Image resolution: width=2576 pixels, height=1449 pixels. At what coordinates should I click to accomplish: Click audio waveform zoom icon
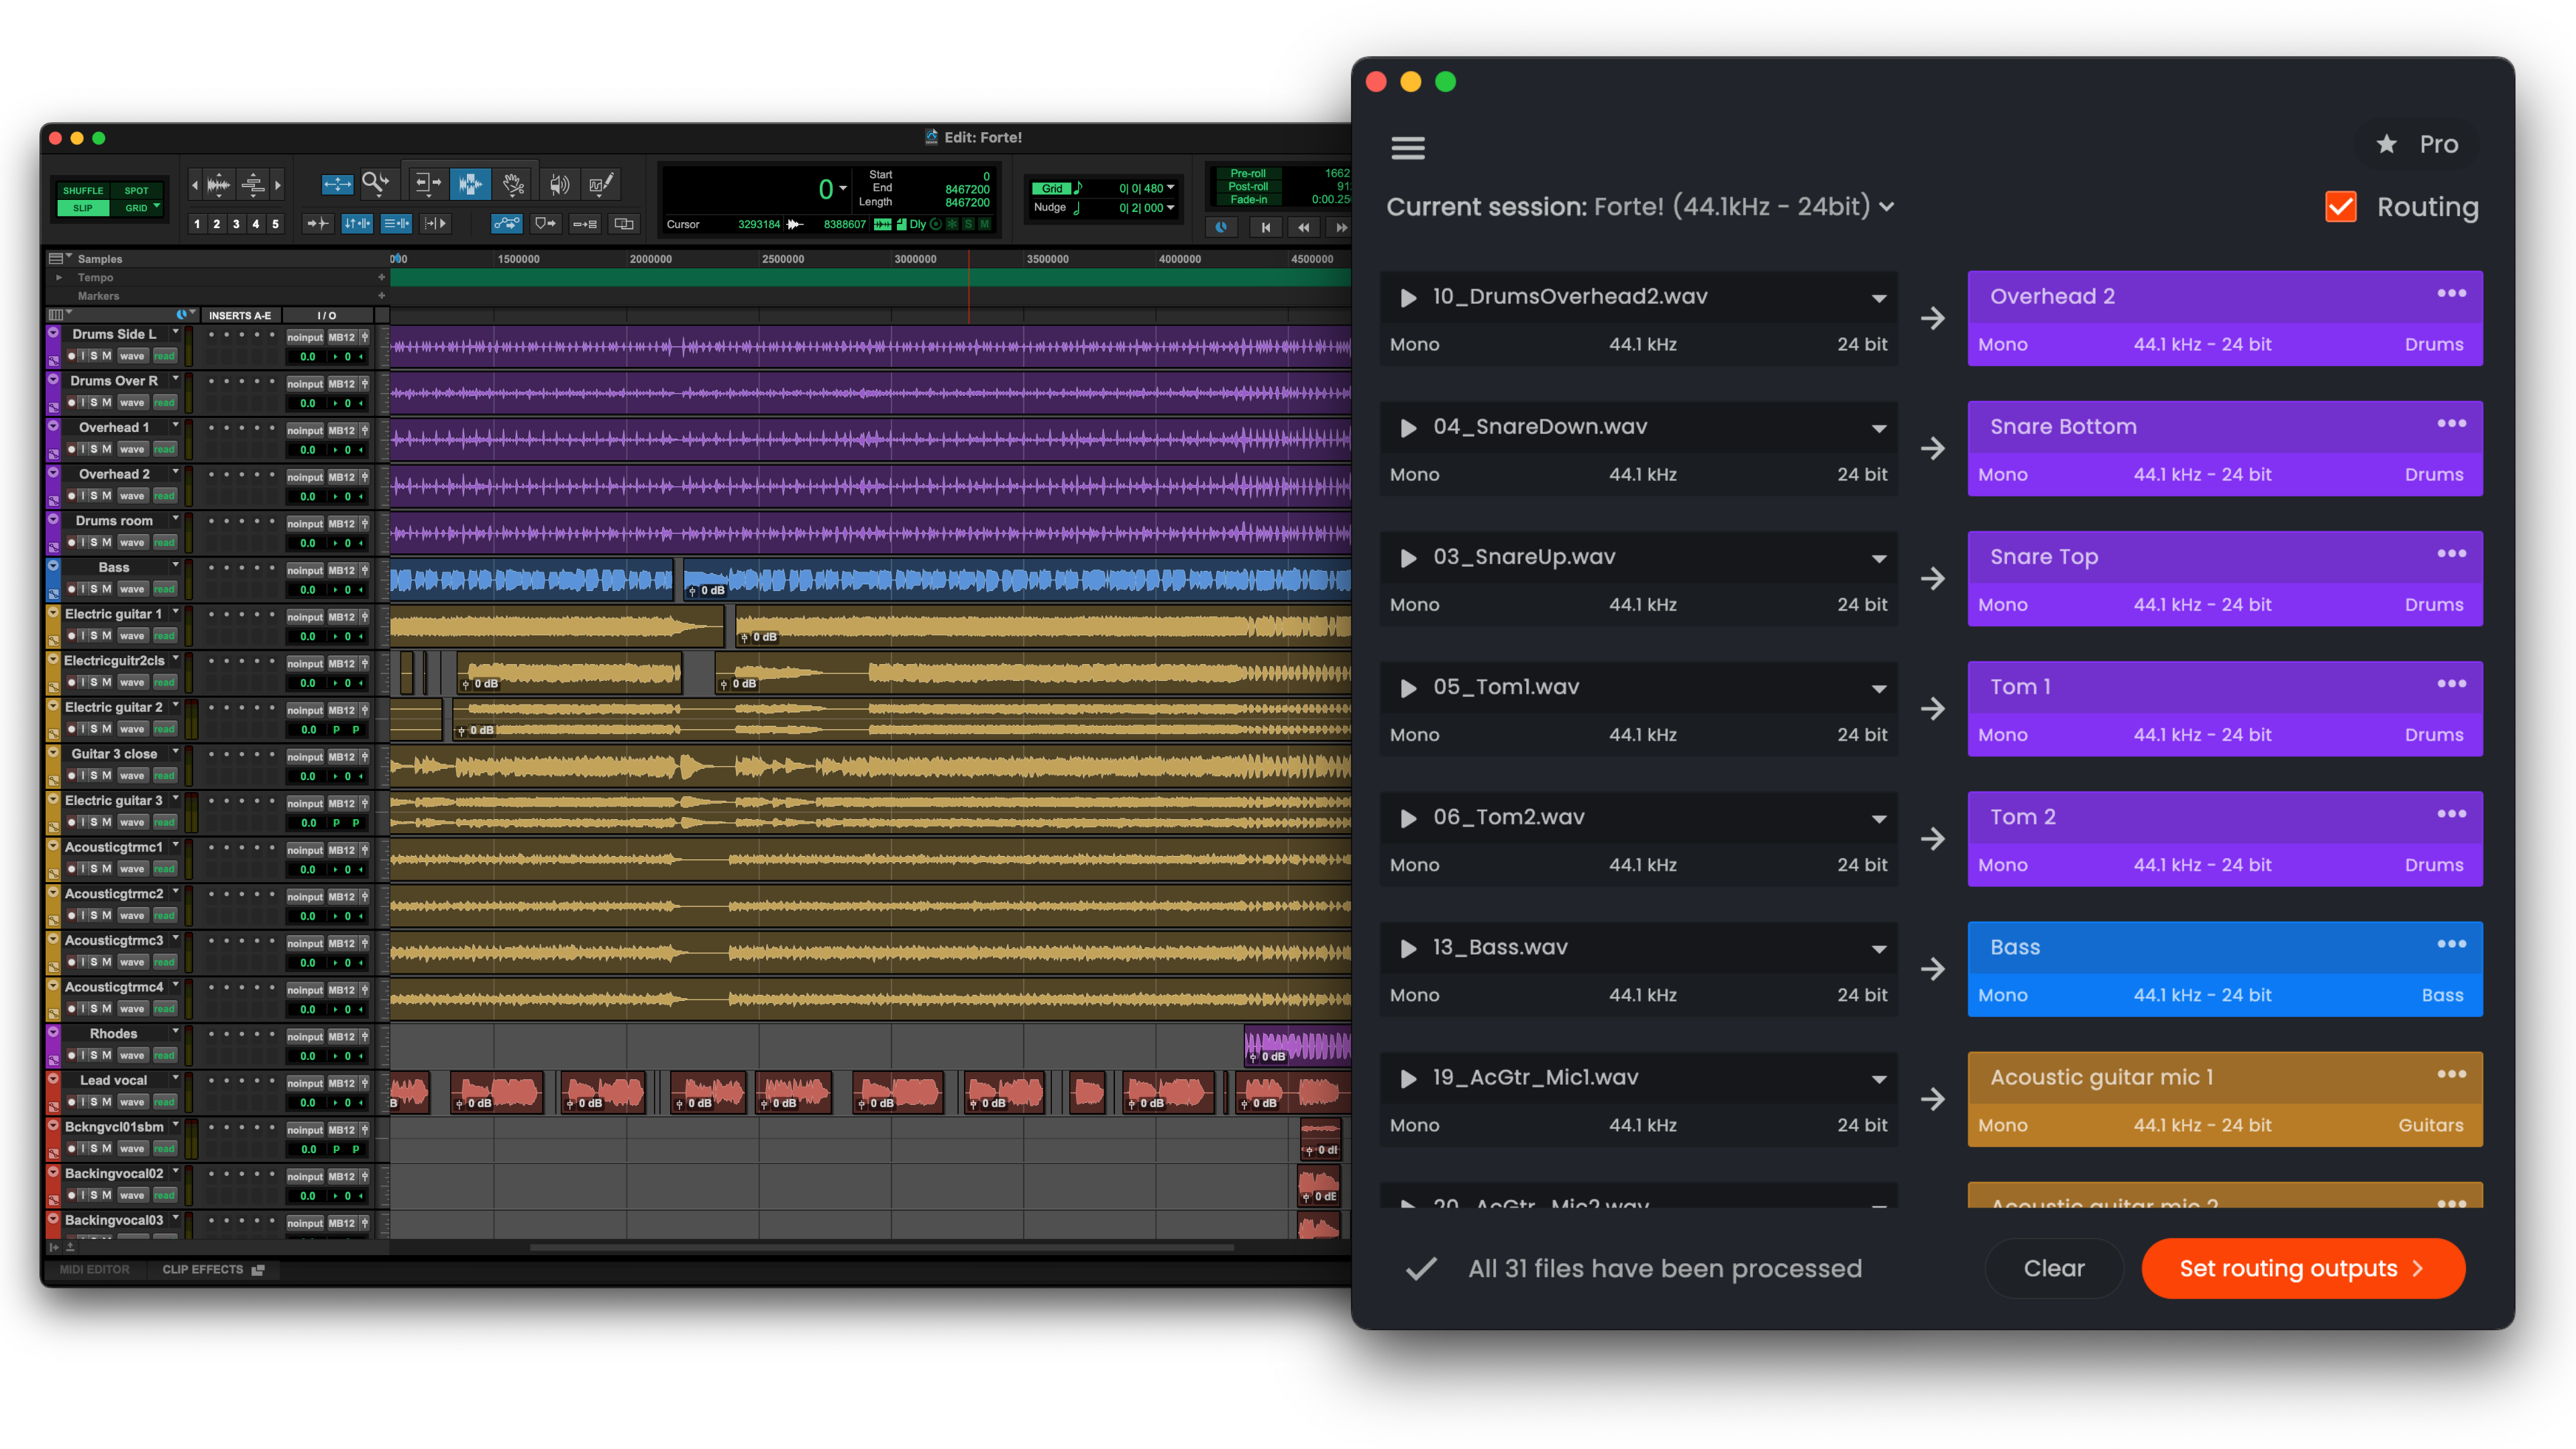(x=218, y=184)
